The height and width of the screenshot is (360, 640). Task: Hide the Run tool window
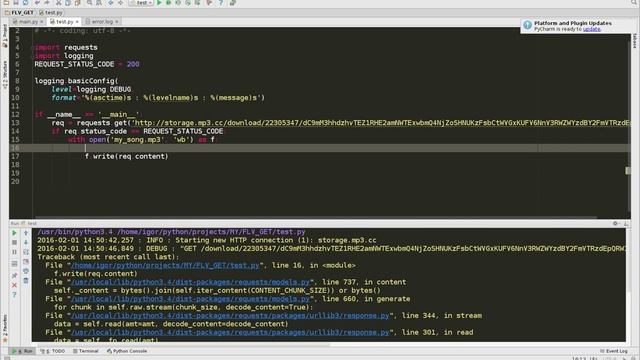(626, 223)
